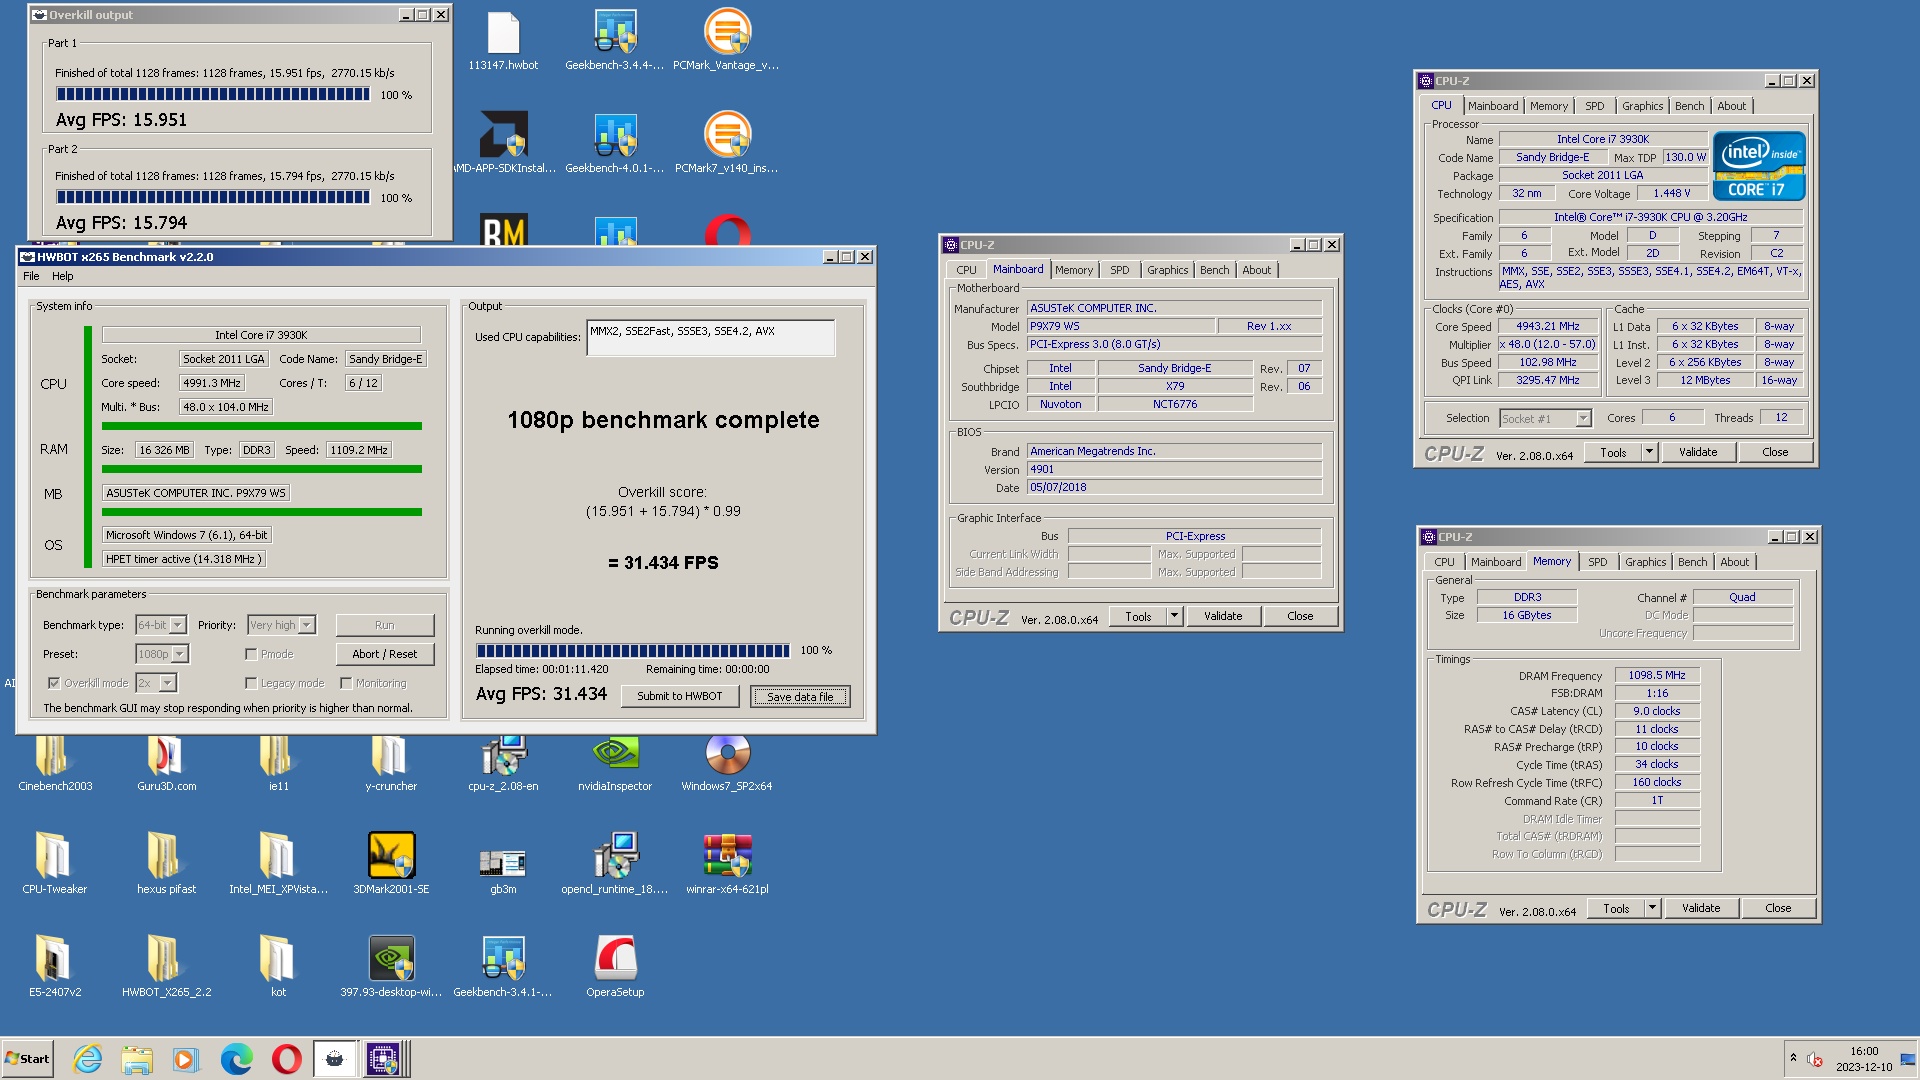Screen dimensions: 1920x1080
Task: Click Part 2 progress bar in Overkill output
Action: 213,198
